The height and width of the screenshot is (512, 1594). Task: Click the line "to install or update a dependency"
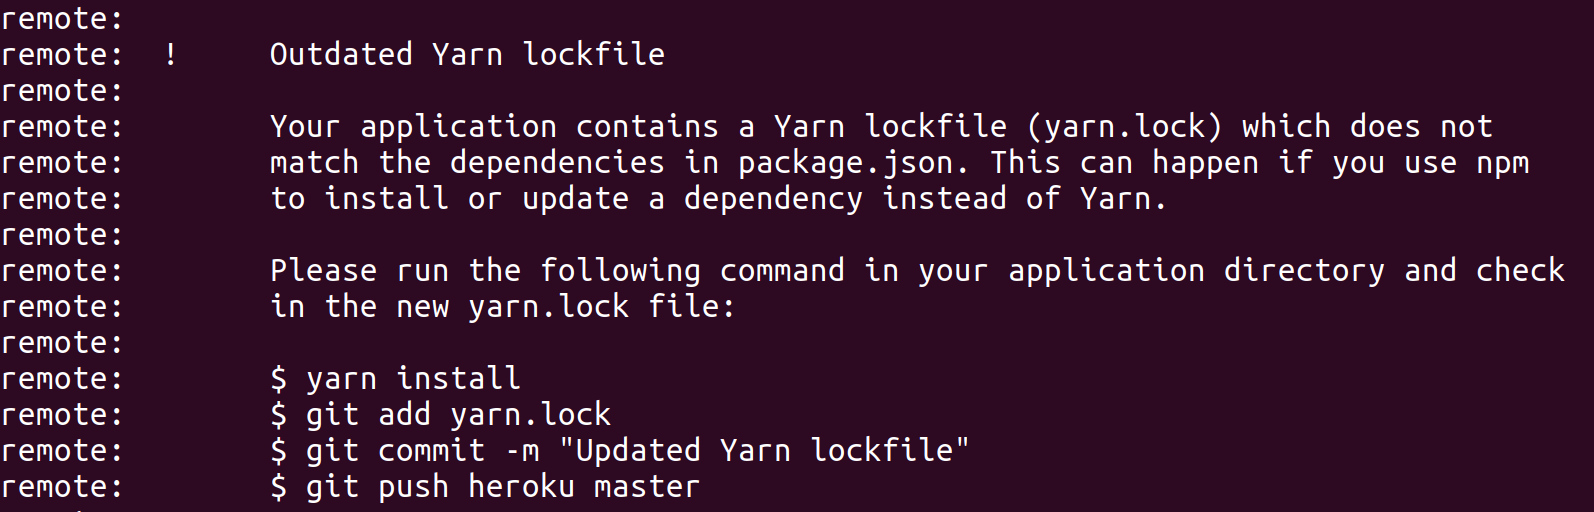(566, 198)
